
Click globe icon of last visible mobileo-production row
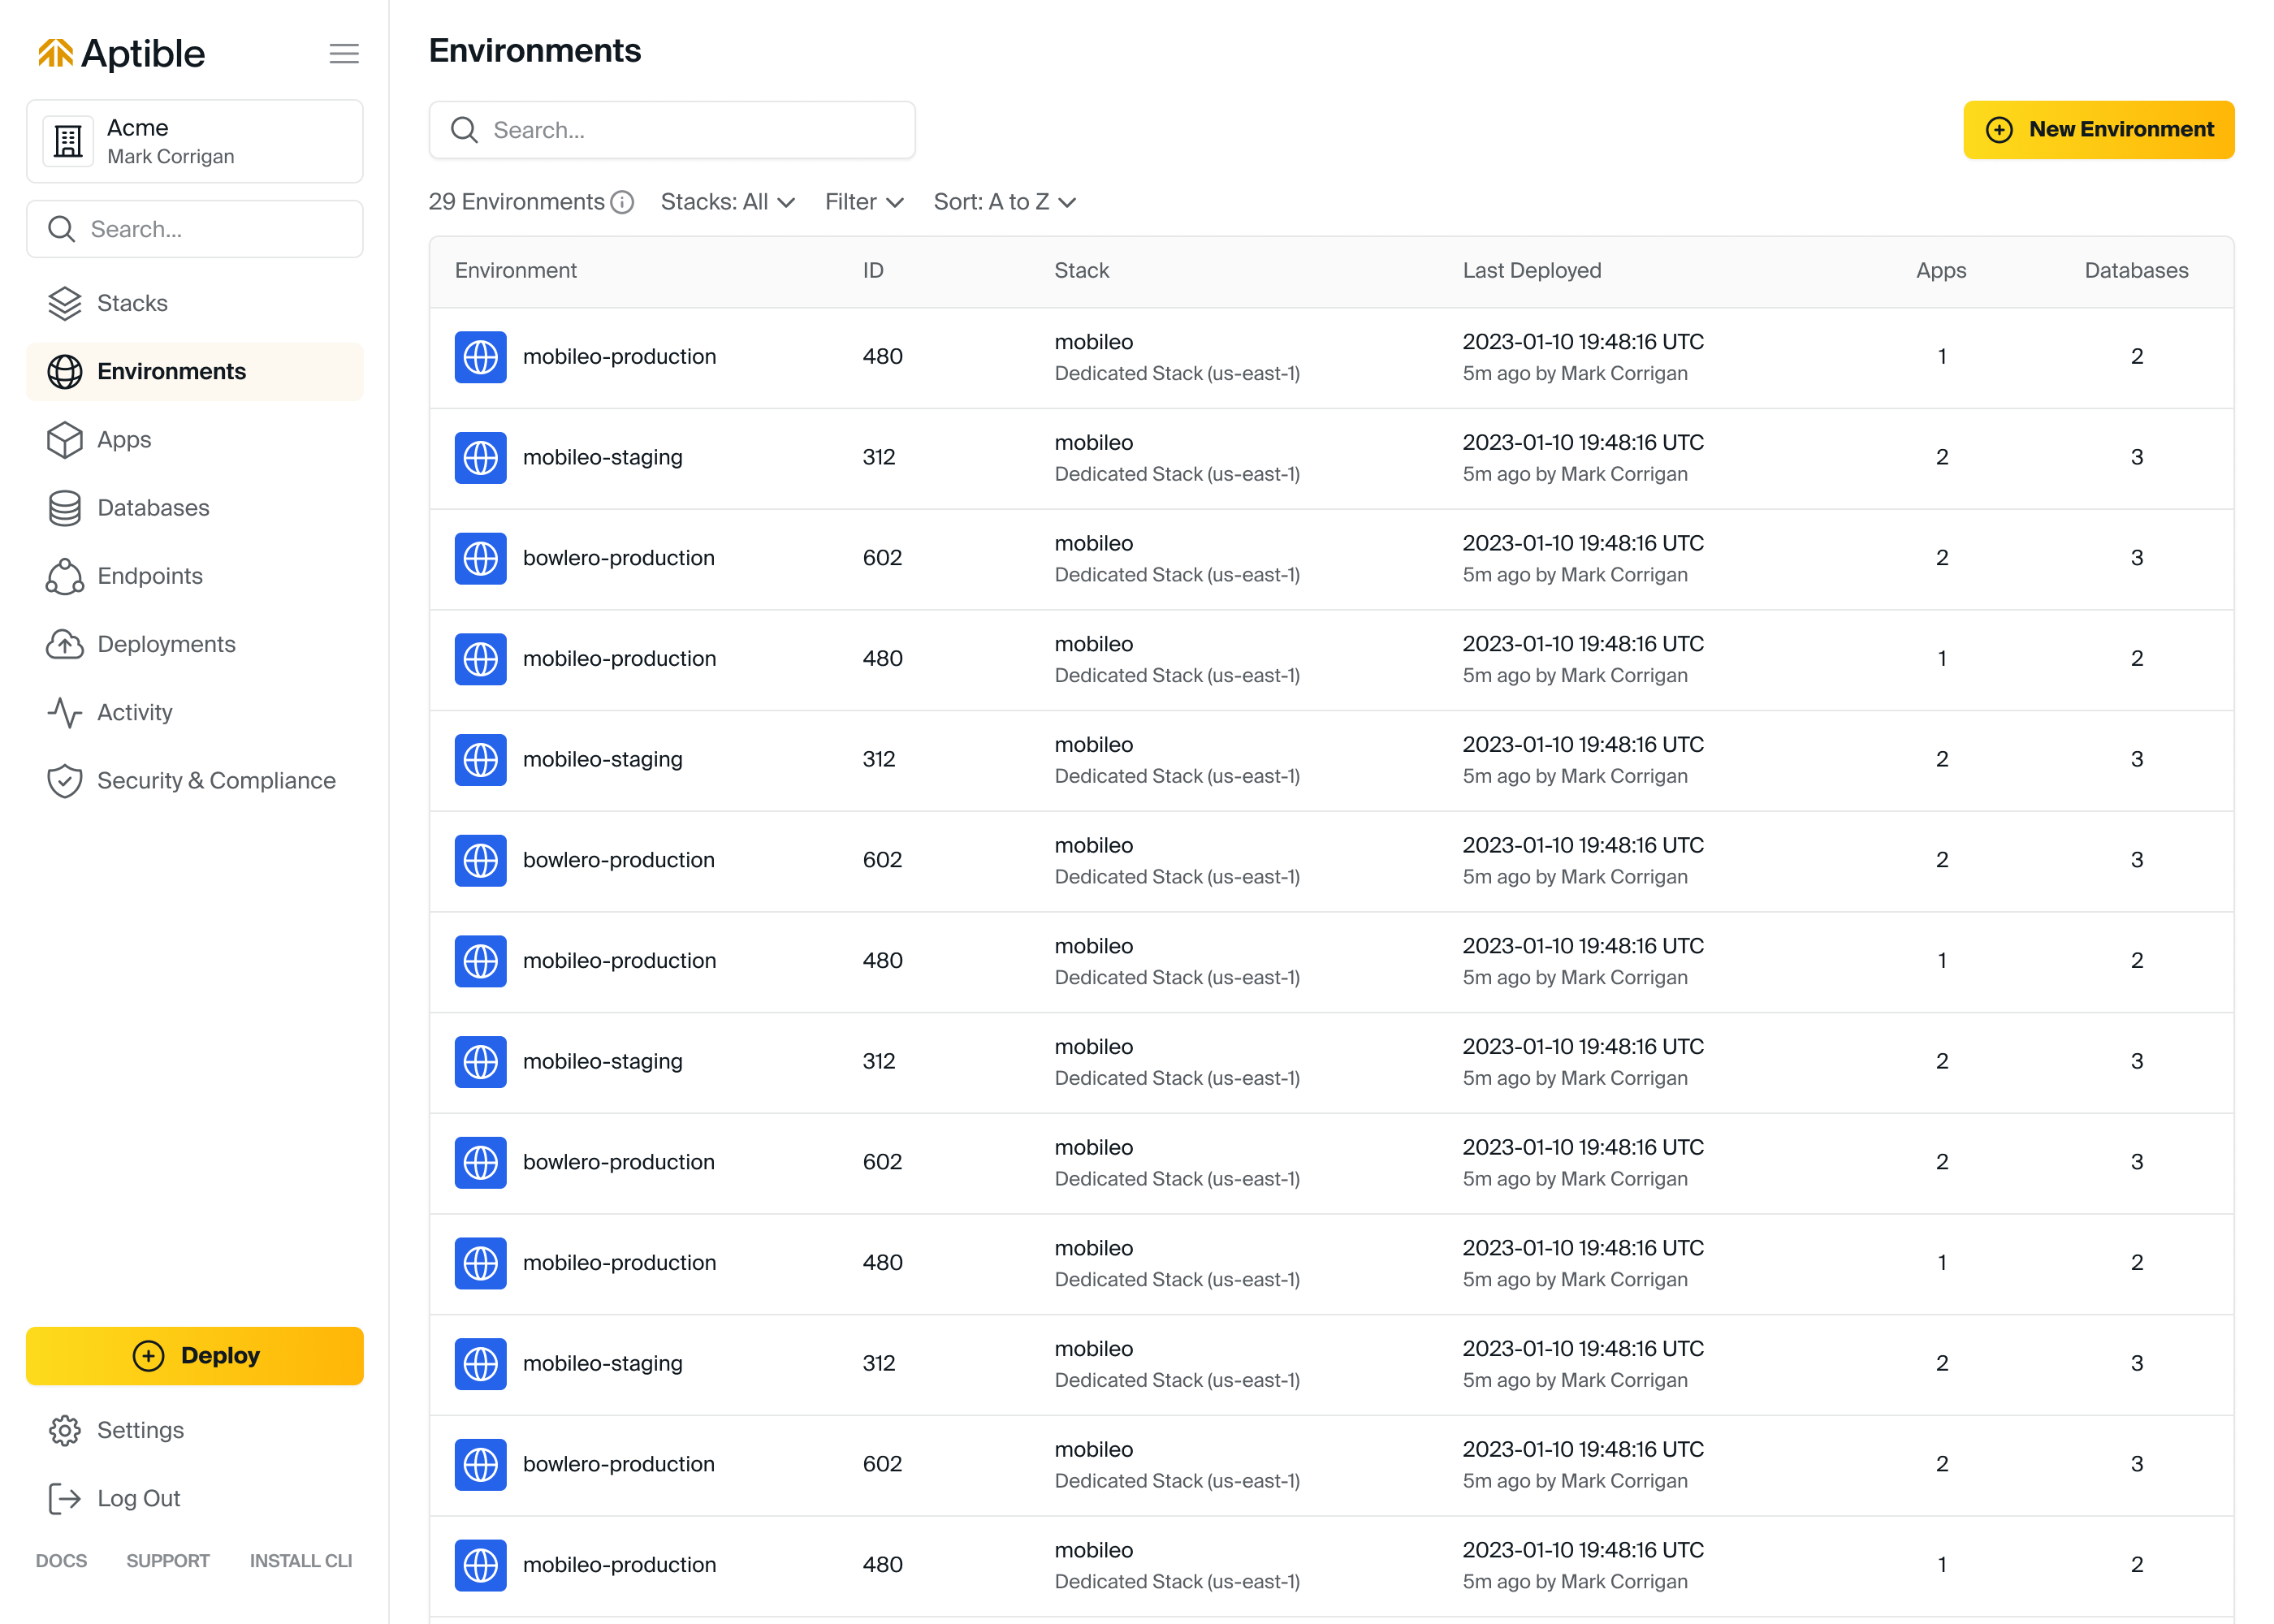click(481, 1565)
